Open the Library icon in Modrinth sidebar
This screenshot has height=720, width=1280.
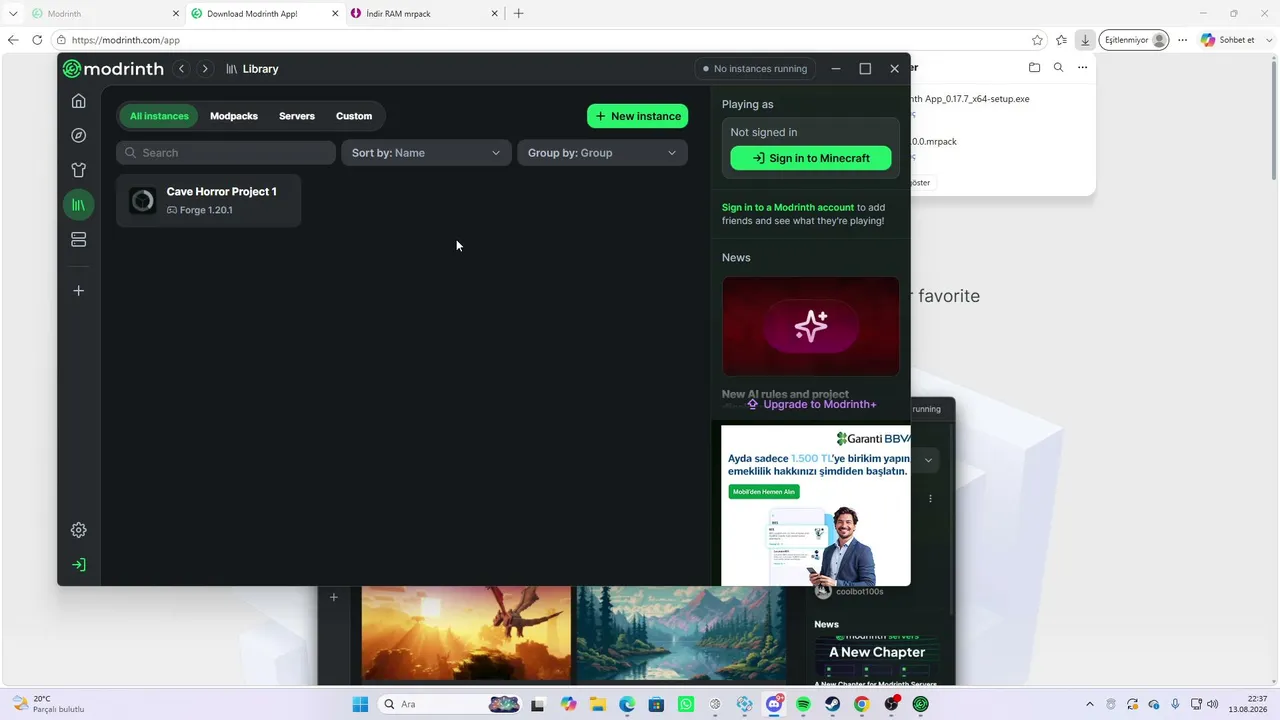79,205
